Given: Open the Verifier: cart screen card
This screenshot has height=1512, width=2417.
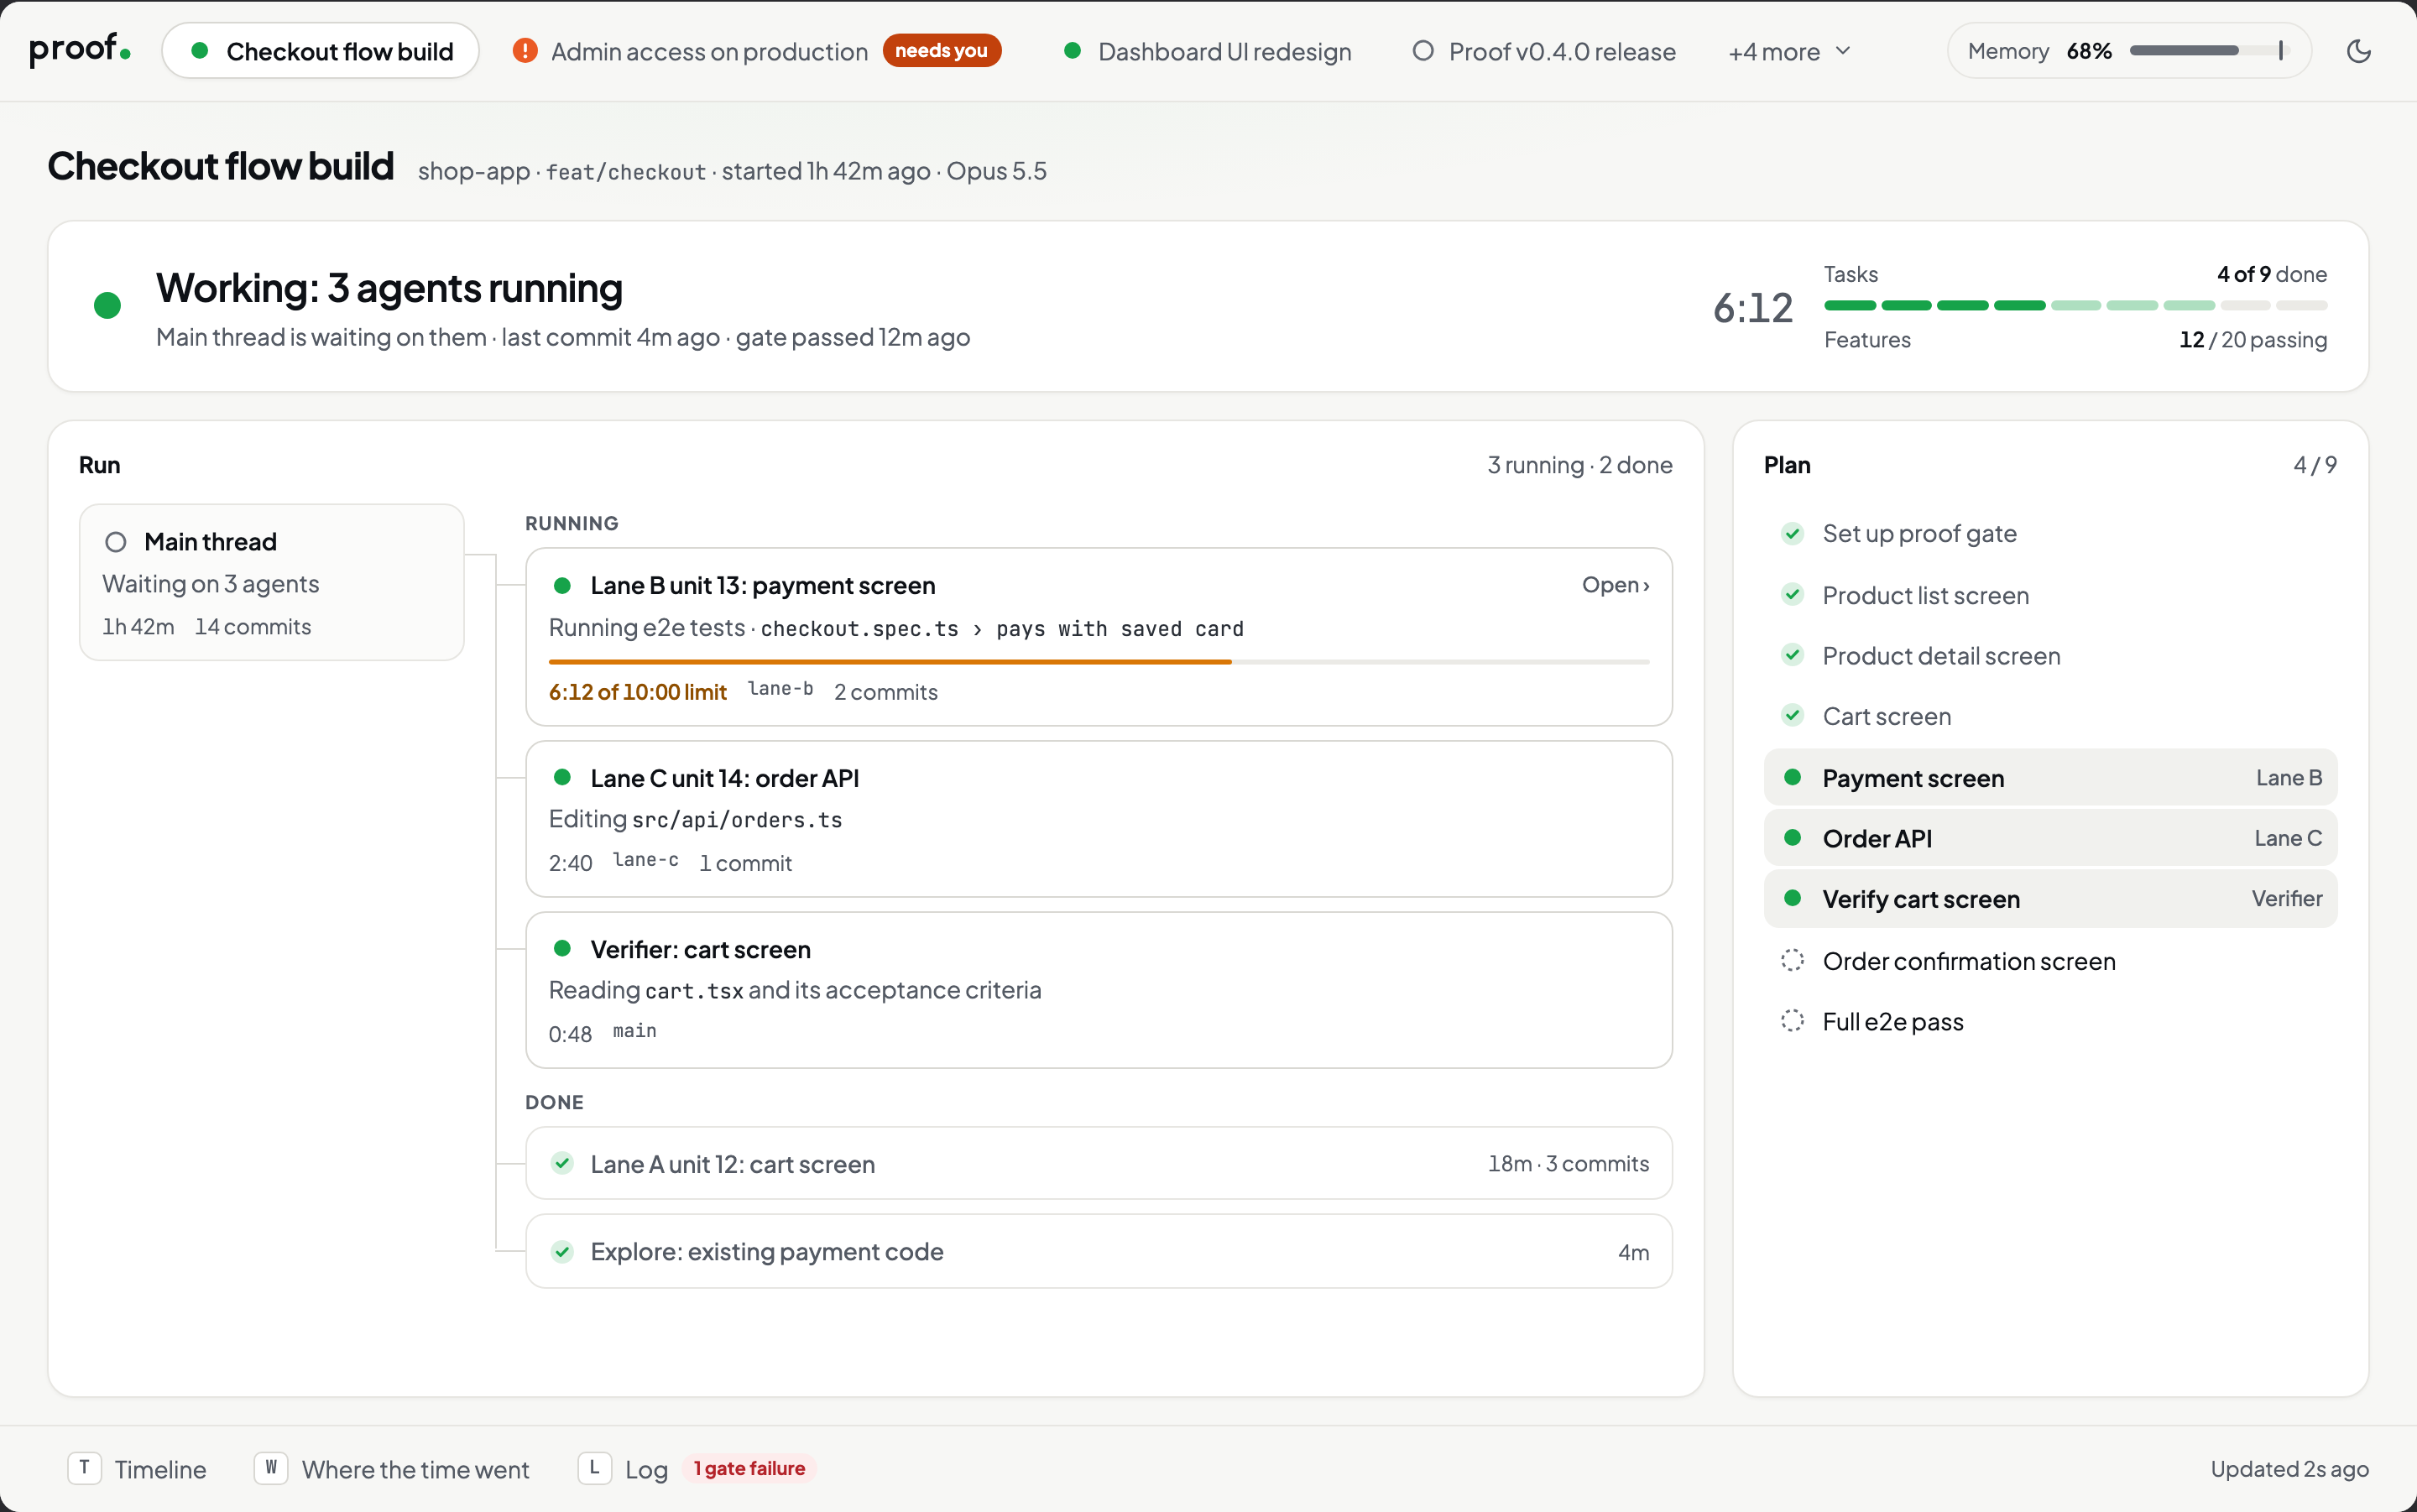Looking at the screenshot, I should tap(1099, 990).
